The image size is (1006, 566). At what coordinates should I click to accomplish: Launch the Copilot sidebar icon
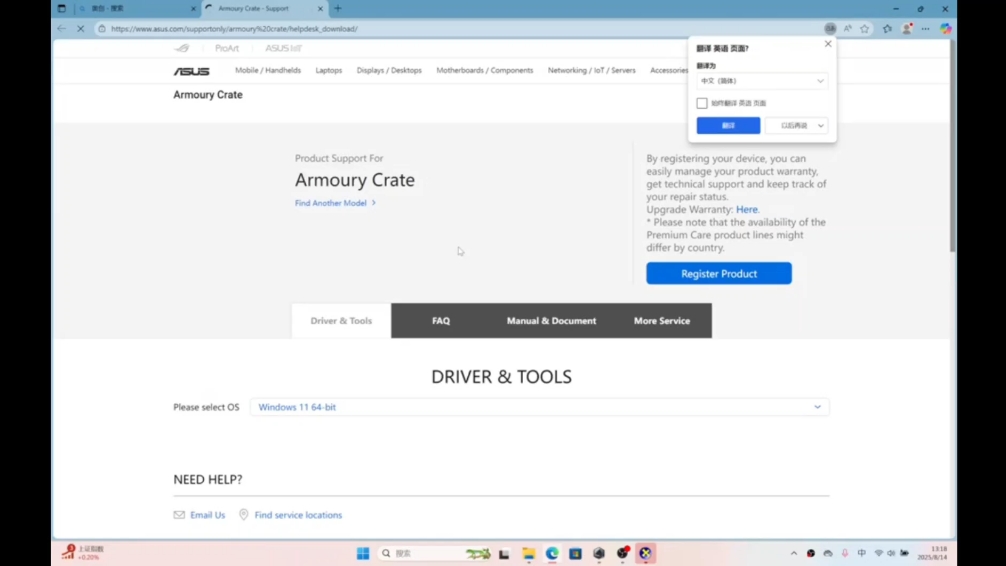[x=946, y=29]
